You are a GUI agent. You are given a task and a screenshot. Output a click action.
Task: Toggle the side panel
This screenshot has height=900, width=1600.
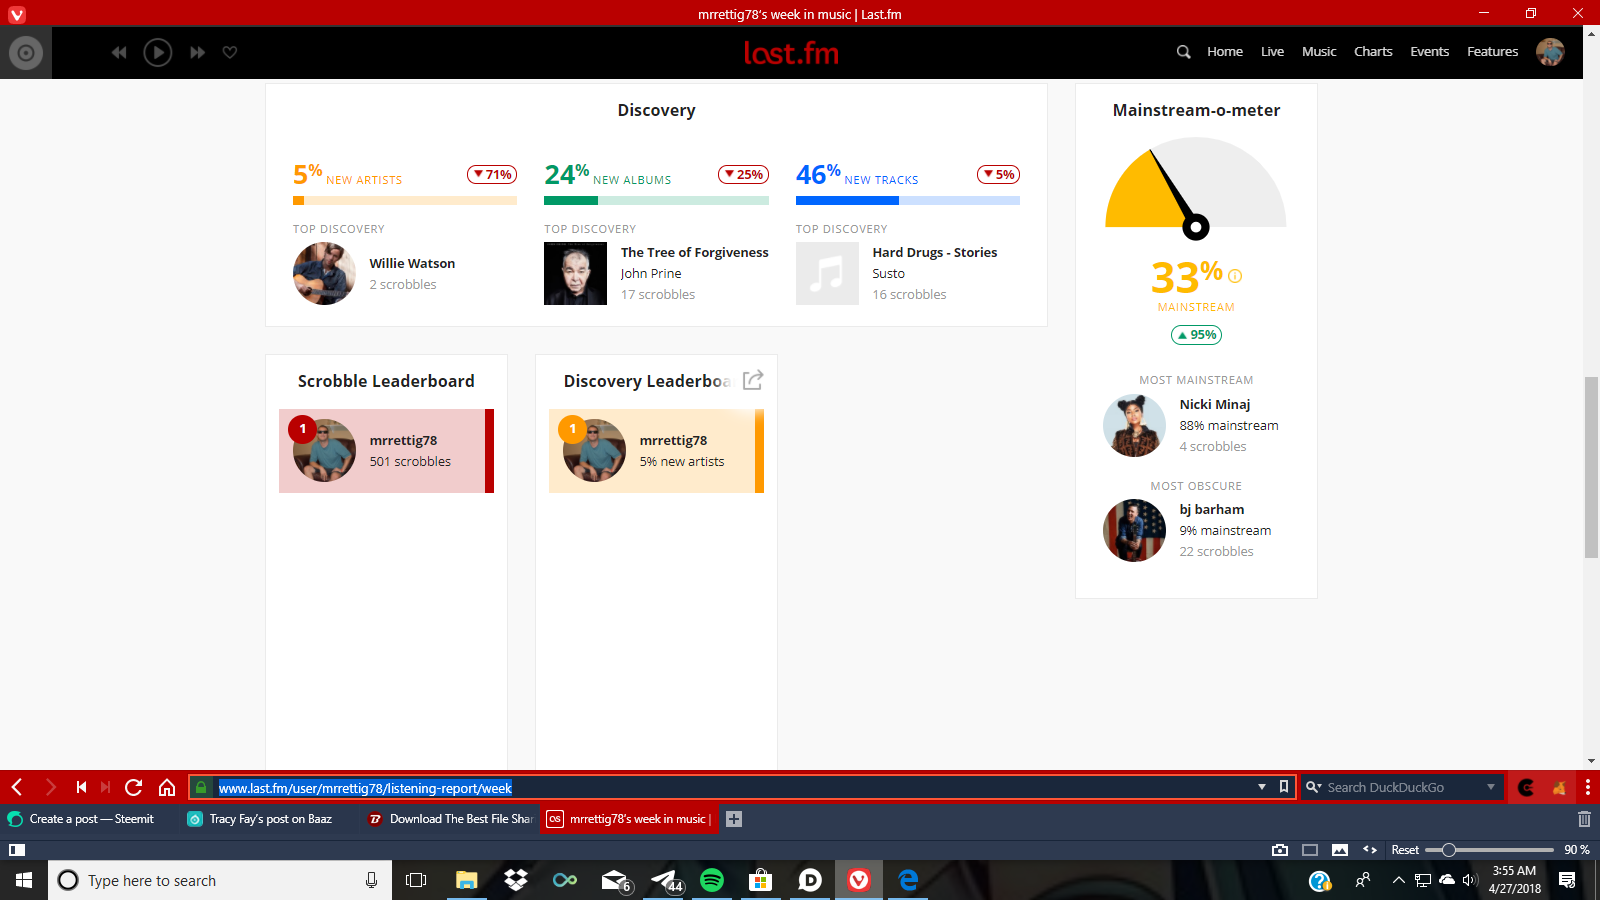click(17, 850)
